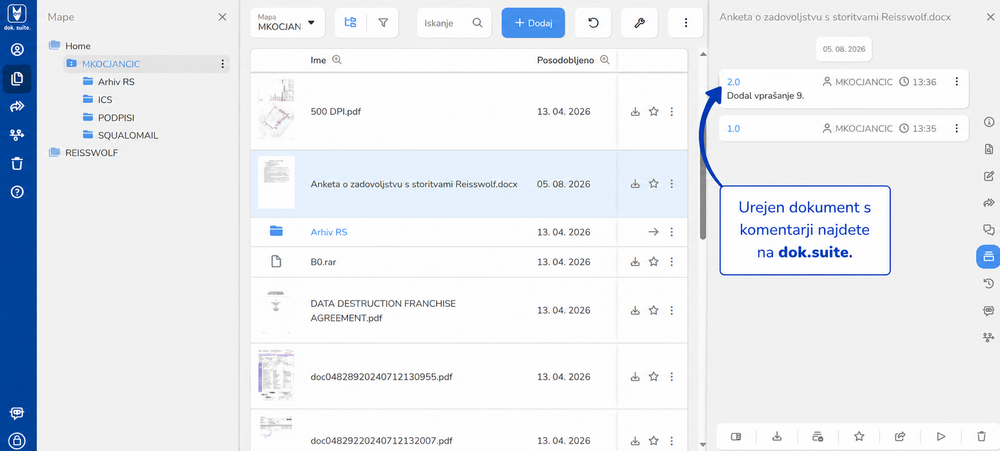Open the Mapa MKOCJAN dropdown
Image resolution: width=1000 pixels, height=451 pixels.
point(288,22)
